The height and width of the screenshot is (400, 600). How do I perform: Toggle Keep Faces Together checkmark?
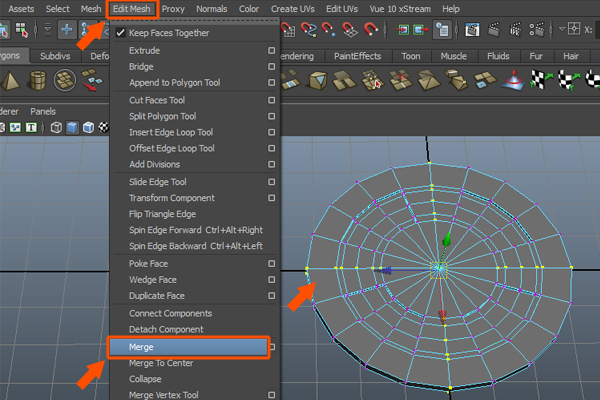(x=120, y=33)
